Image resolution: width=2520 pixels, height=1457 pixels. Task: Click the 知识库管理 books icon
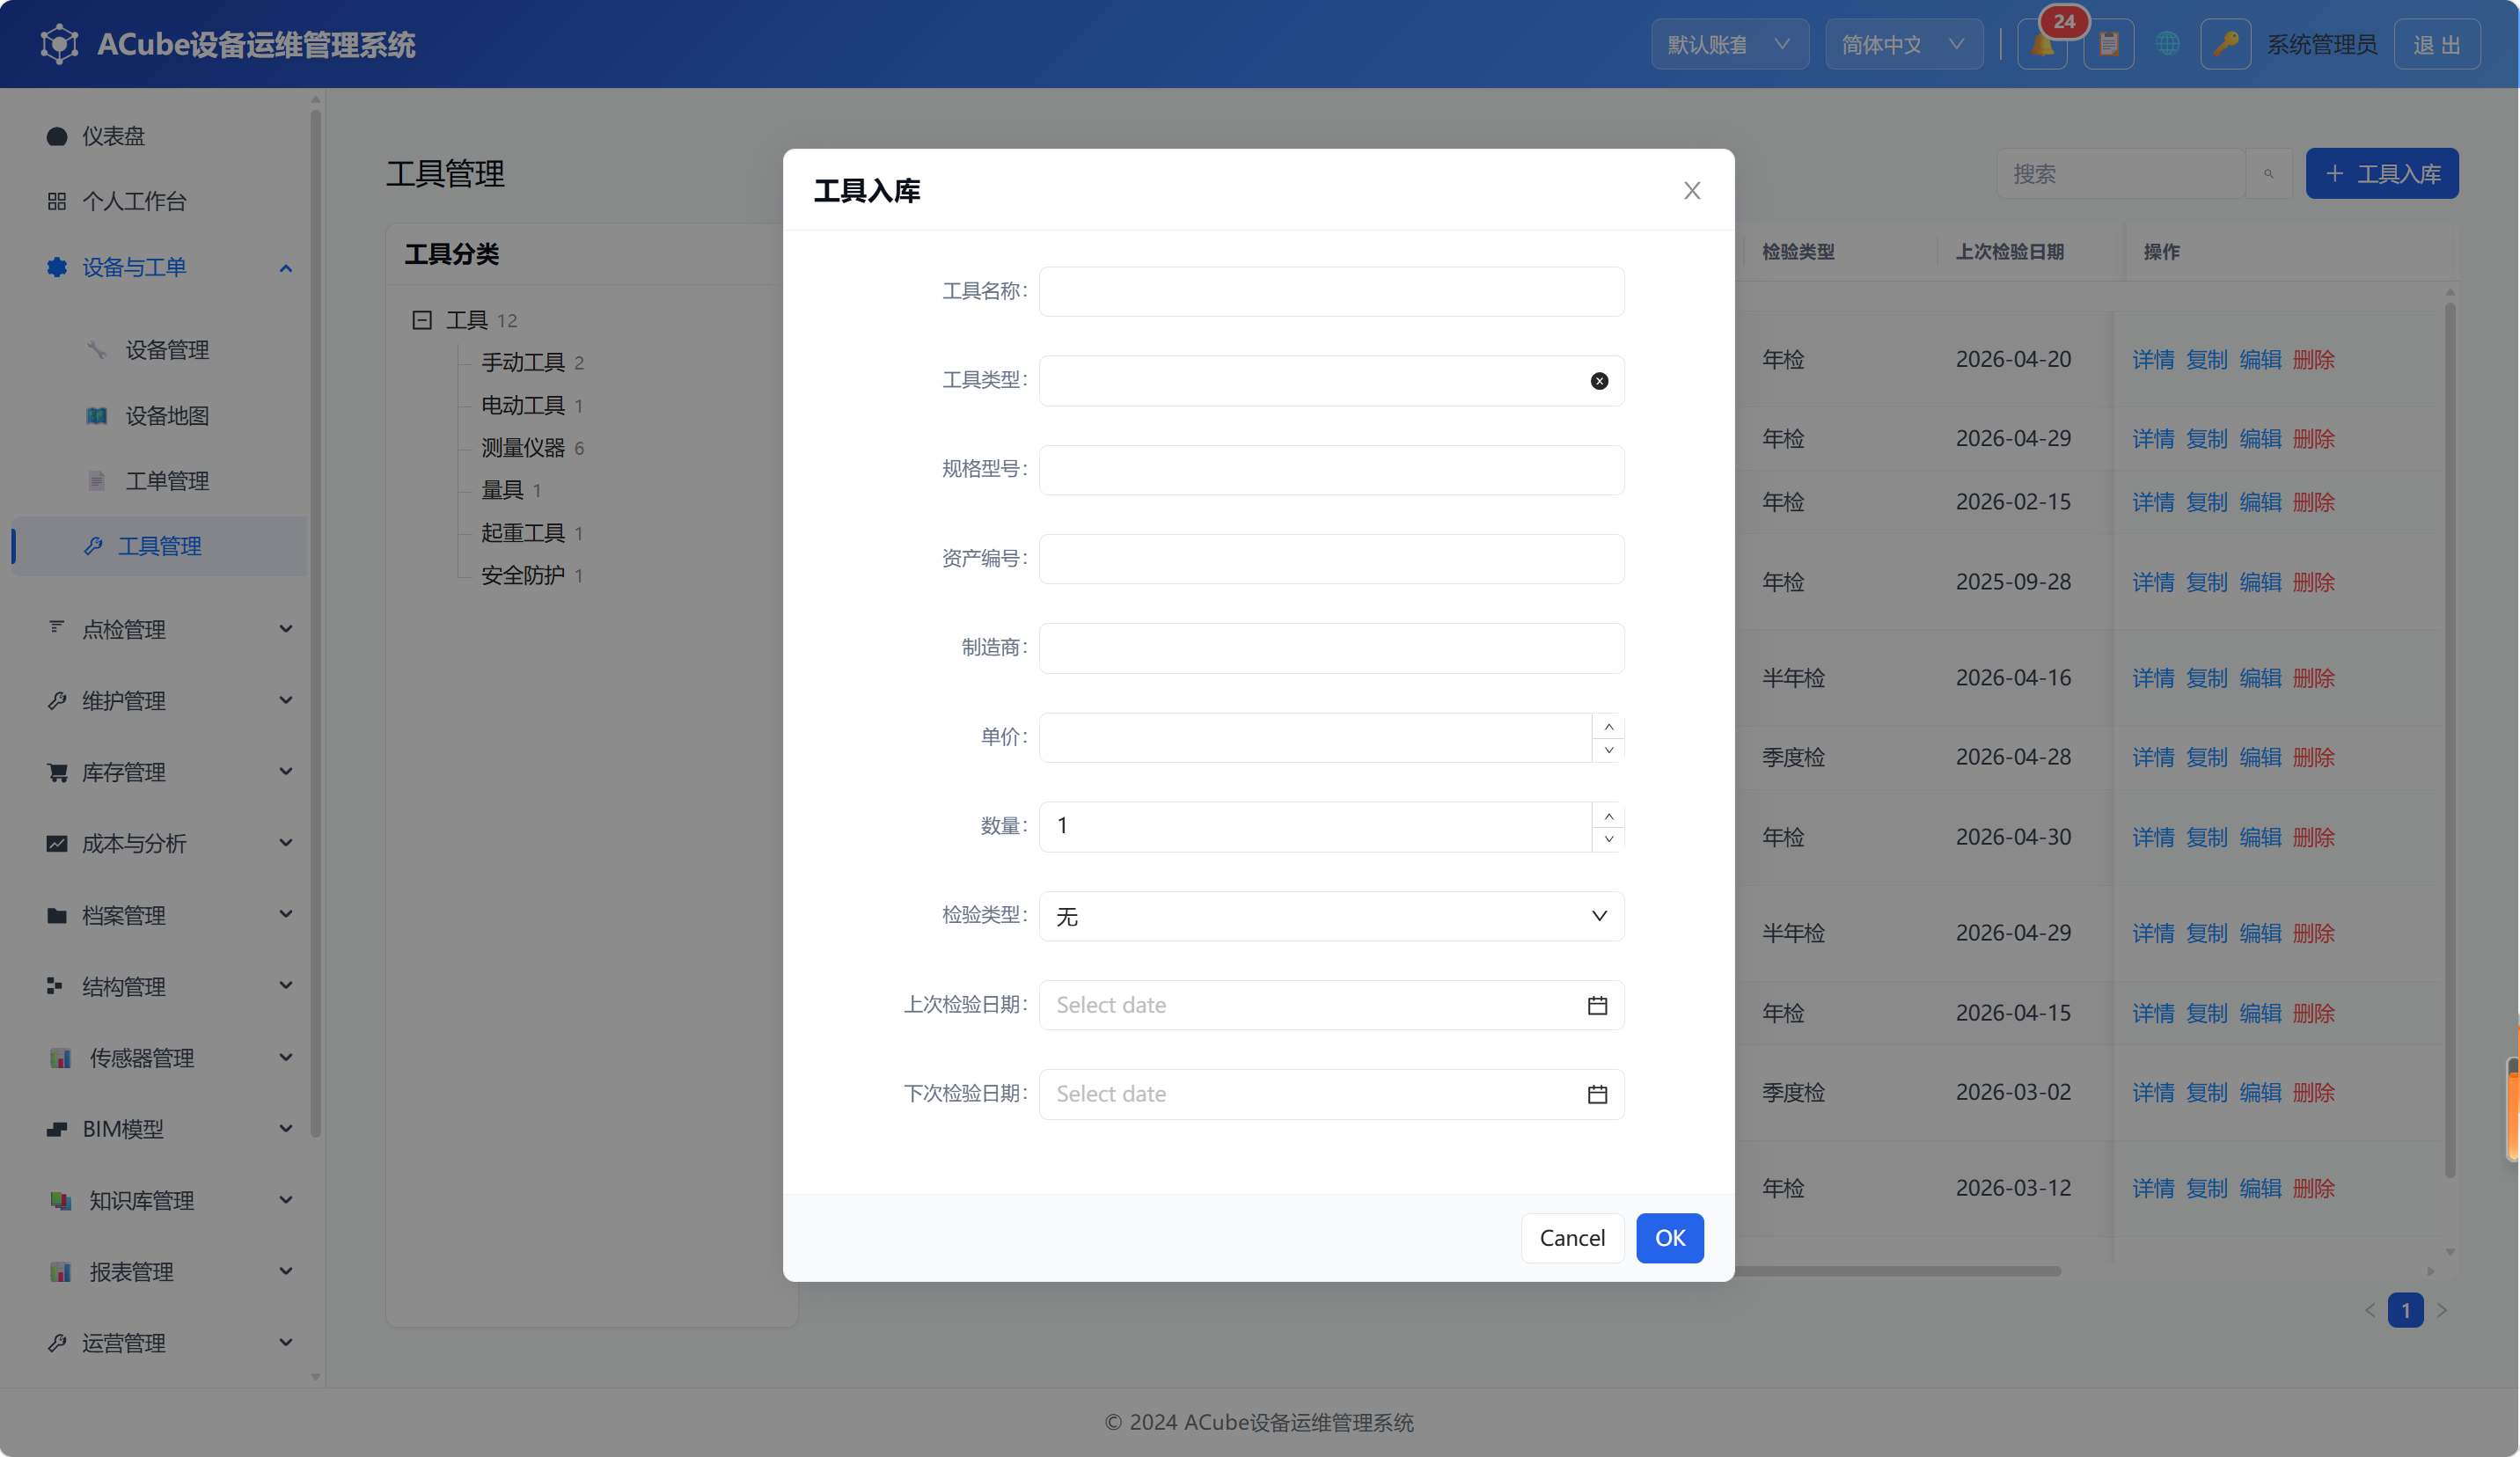pyautogui.click(x=60, y=1200)
